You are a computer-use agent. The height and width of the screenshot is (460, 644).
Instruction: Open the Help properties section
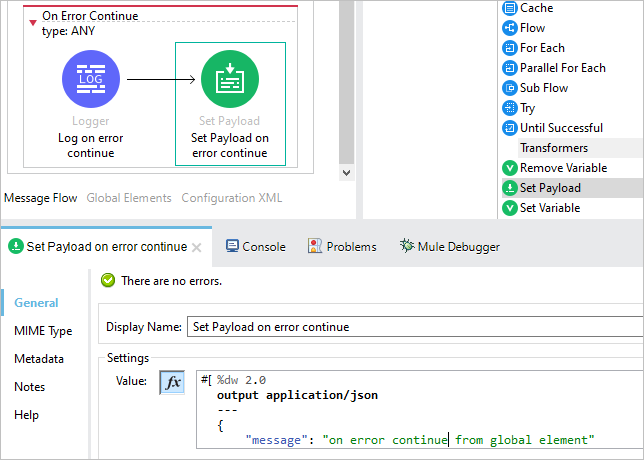tap(27, 415)
